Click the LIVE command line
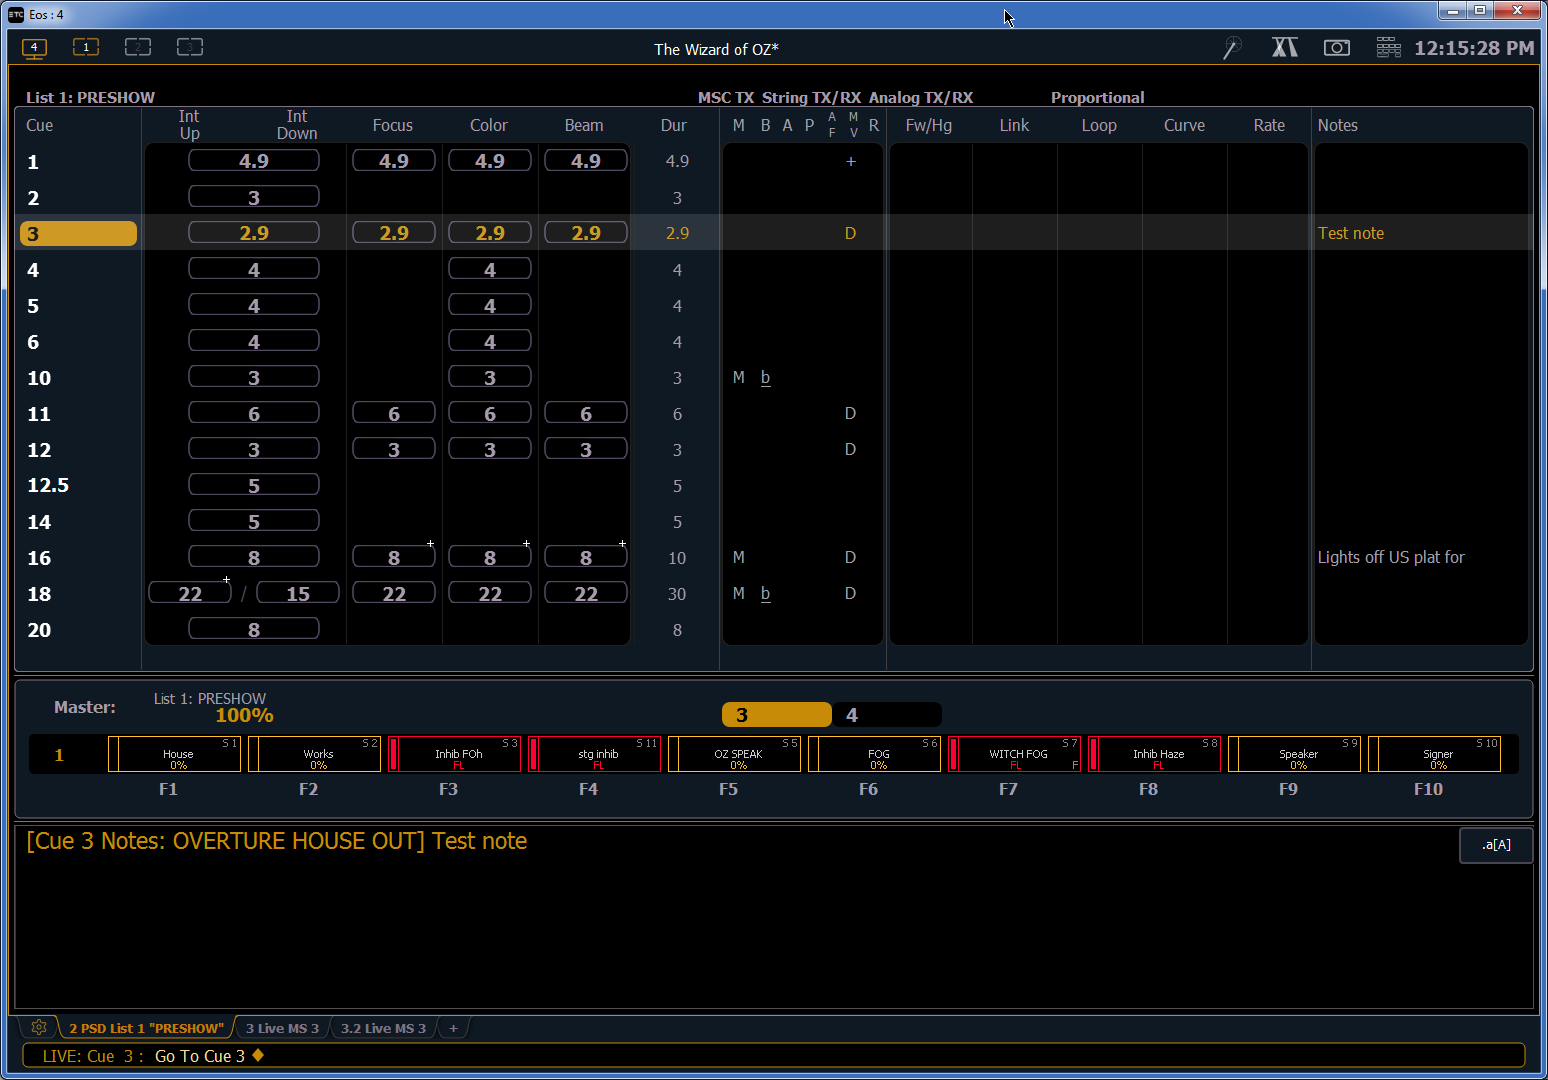 pyautogui.click(x=774, y=1056)
